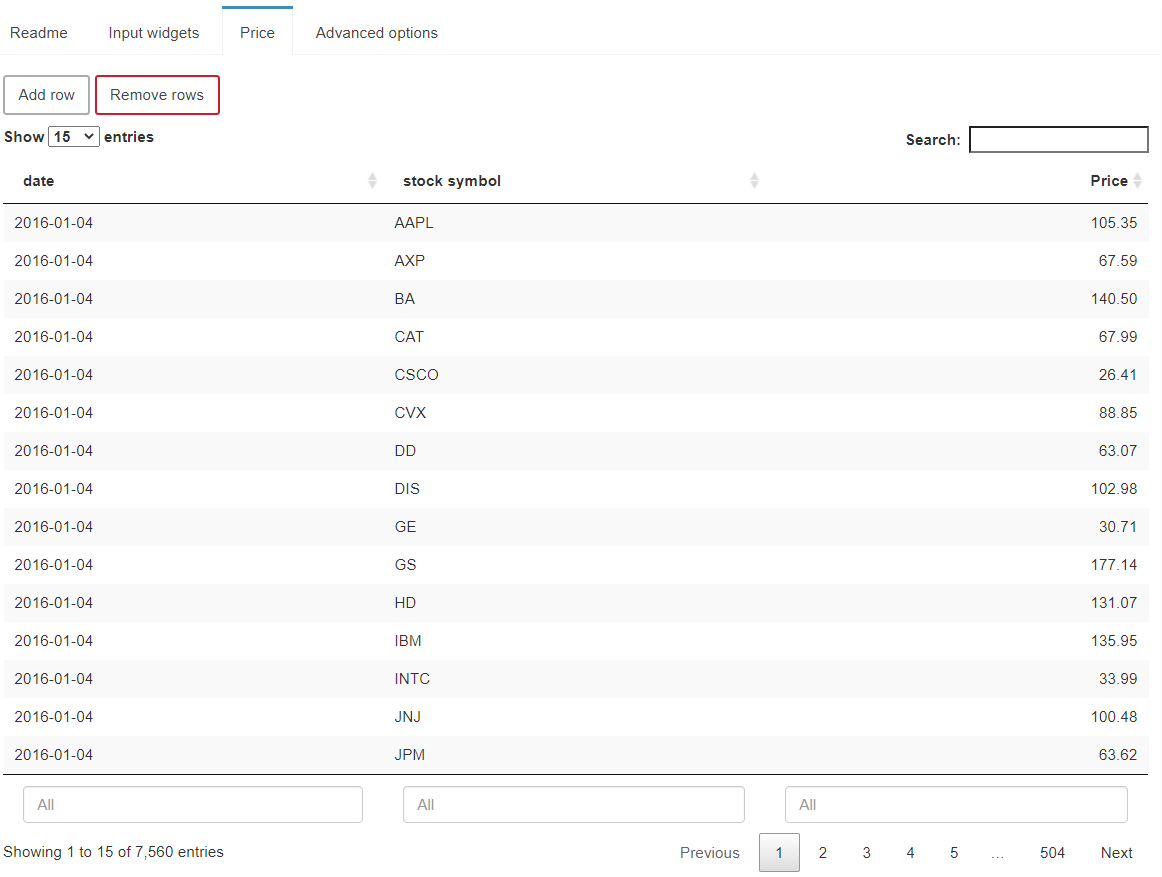Go to the Advanced options tab
Screen dimensions: 1162x877
coord(376,33)
